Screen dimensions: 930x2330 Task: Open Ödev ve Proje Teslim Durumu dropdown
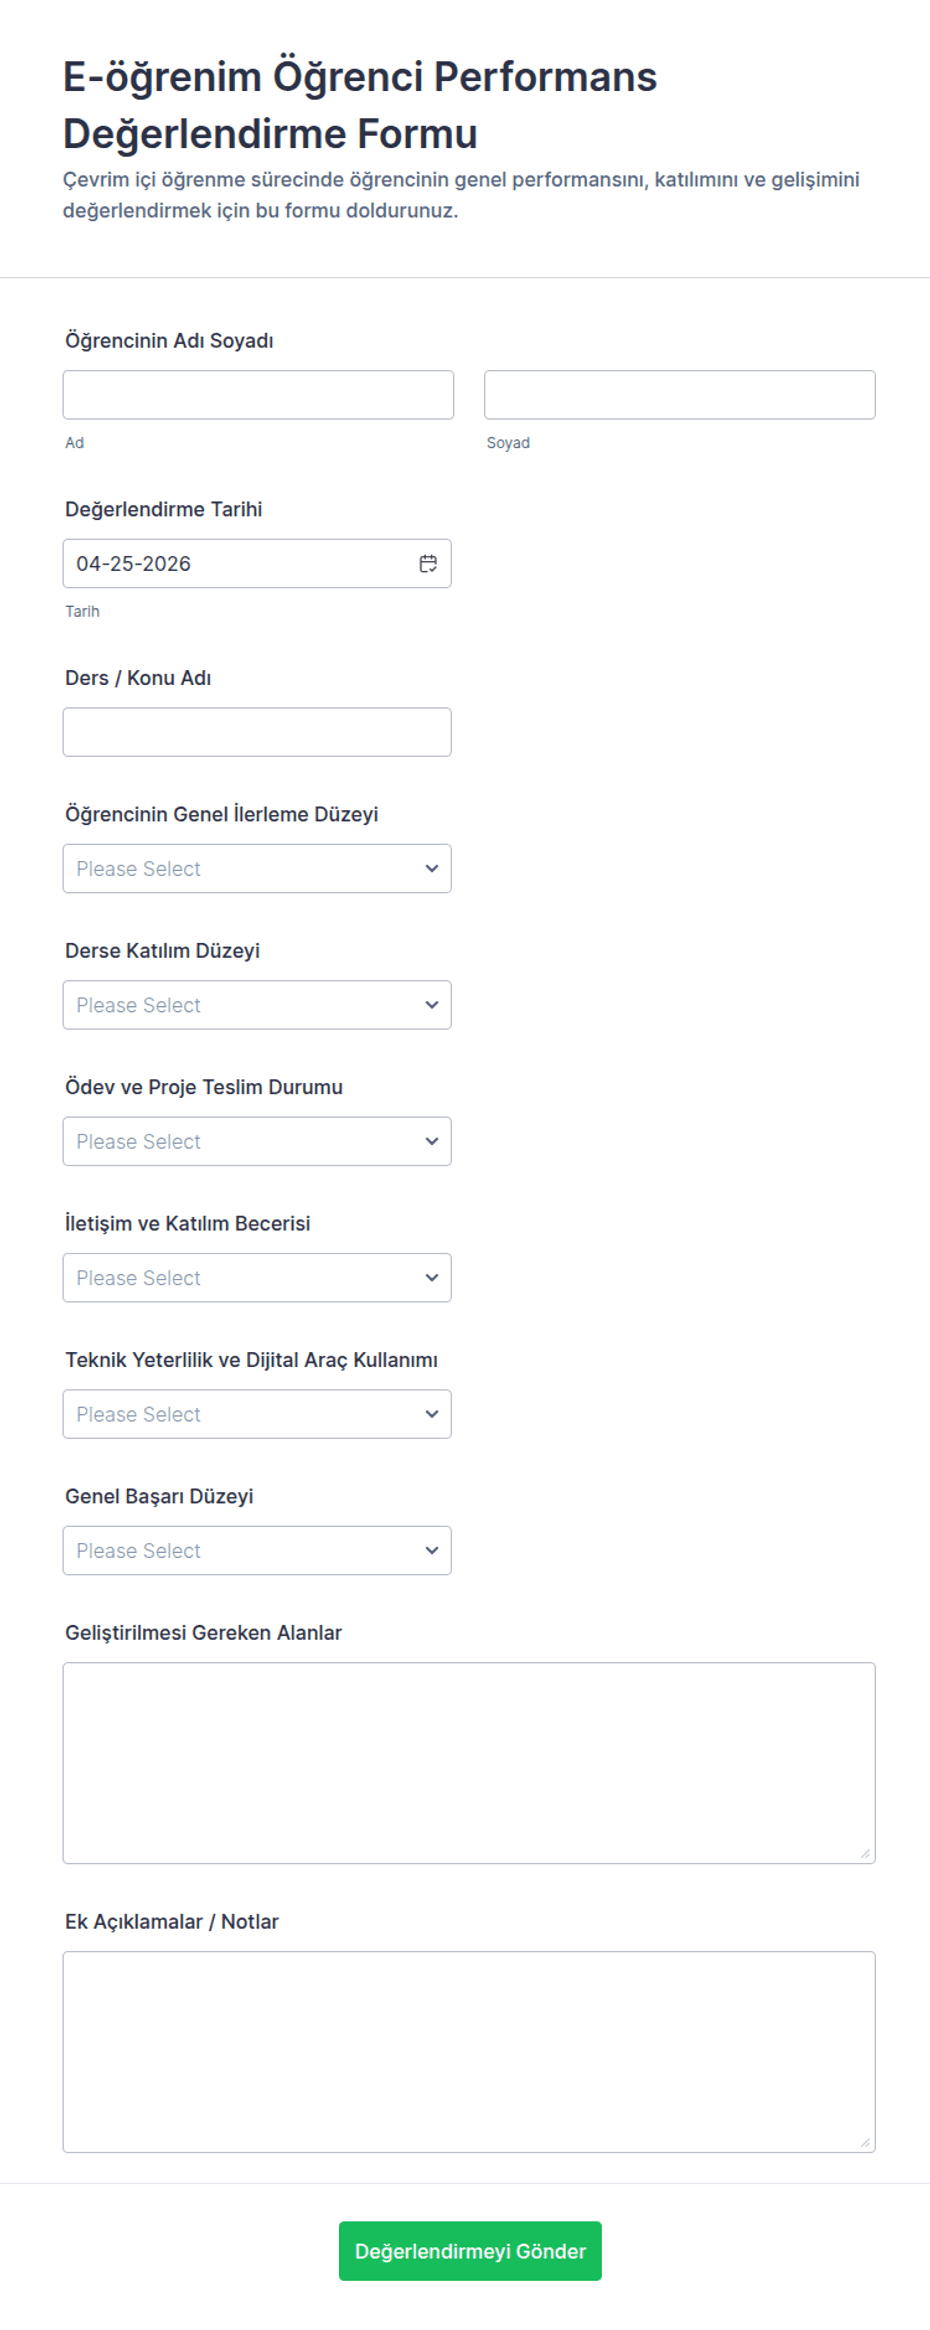click(257, 1141)
